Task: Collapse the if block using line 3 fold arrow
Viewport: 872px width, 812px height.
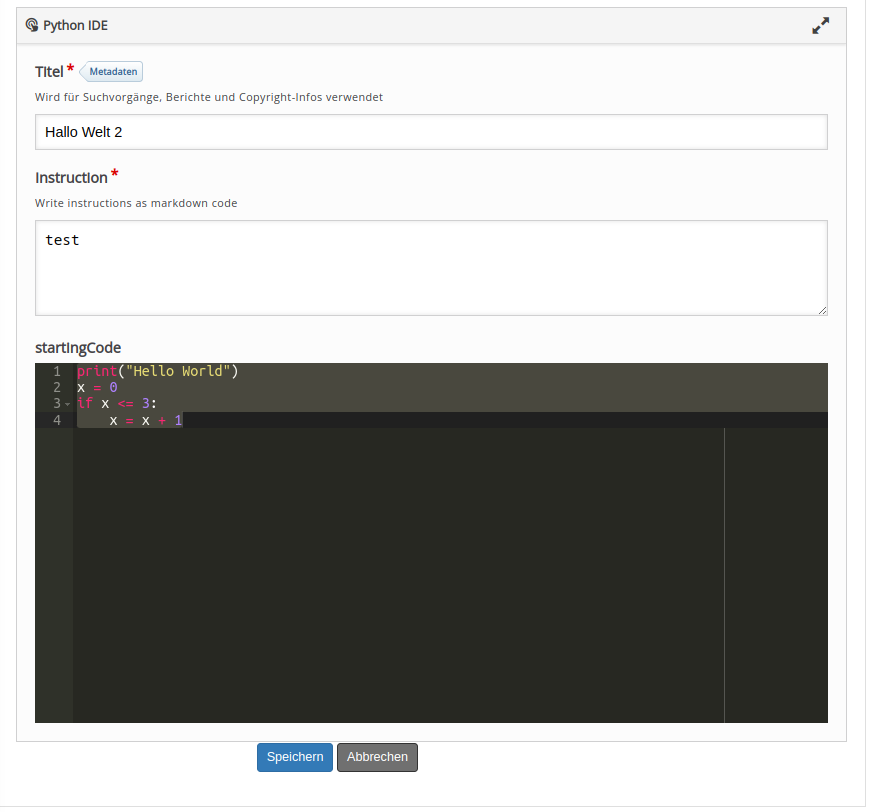Action: click(x=66, y=404)
